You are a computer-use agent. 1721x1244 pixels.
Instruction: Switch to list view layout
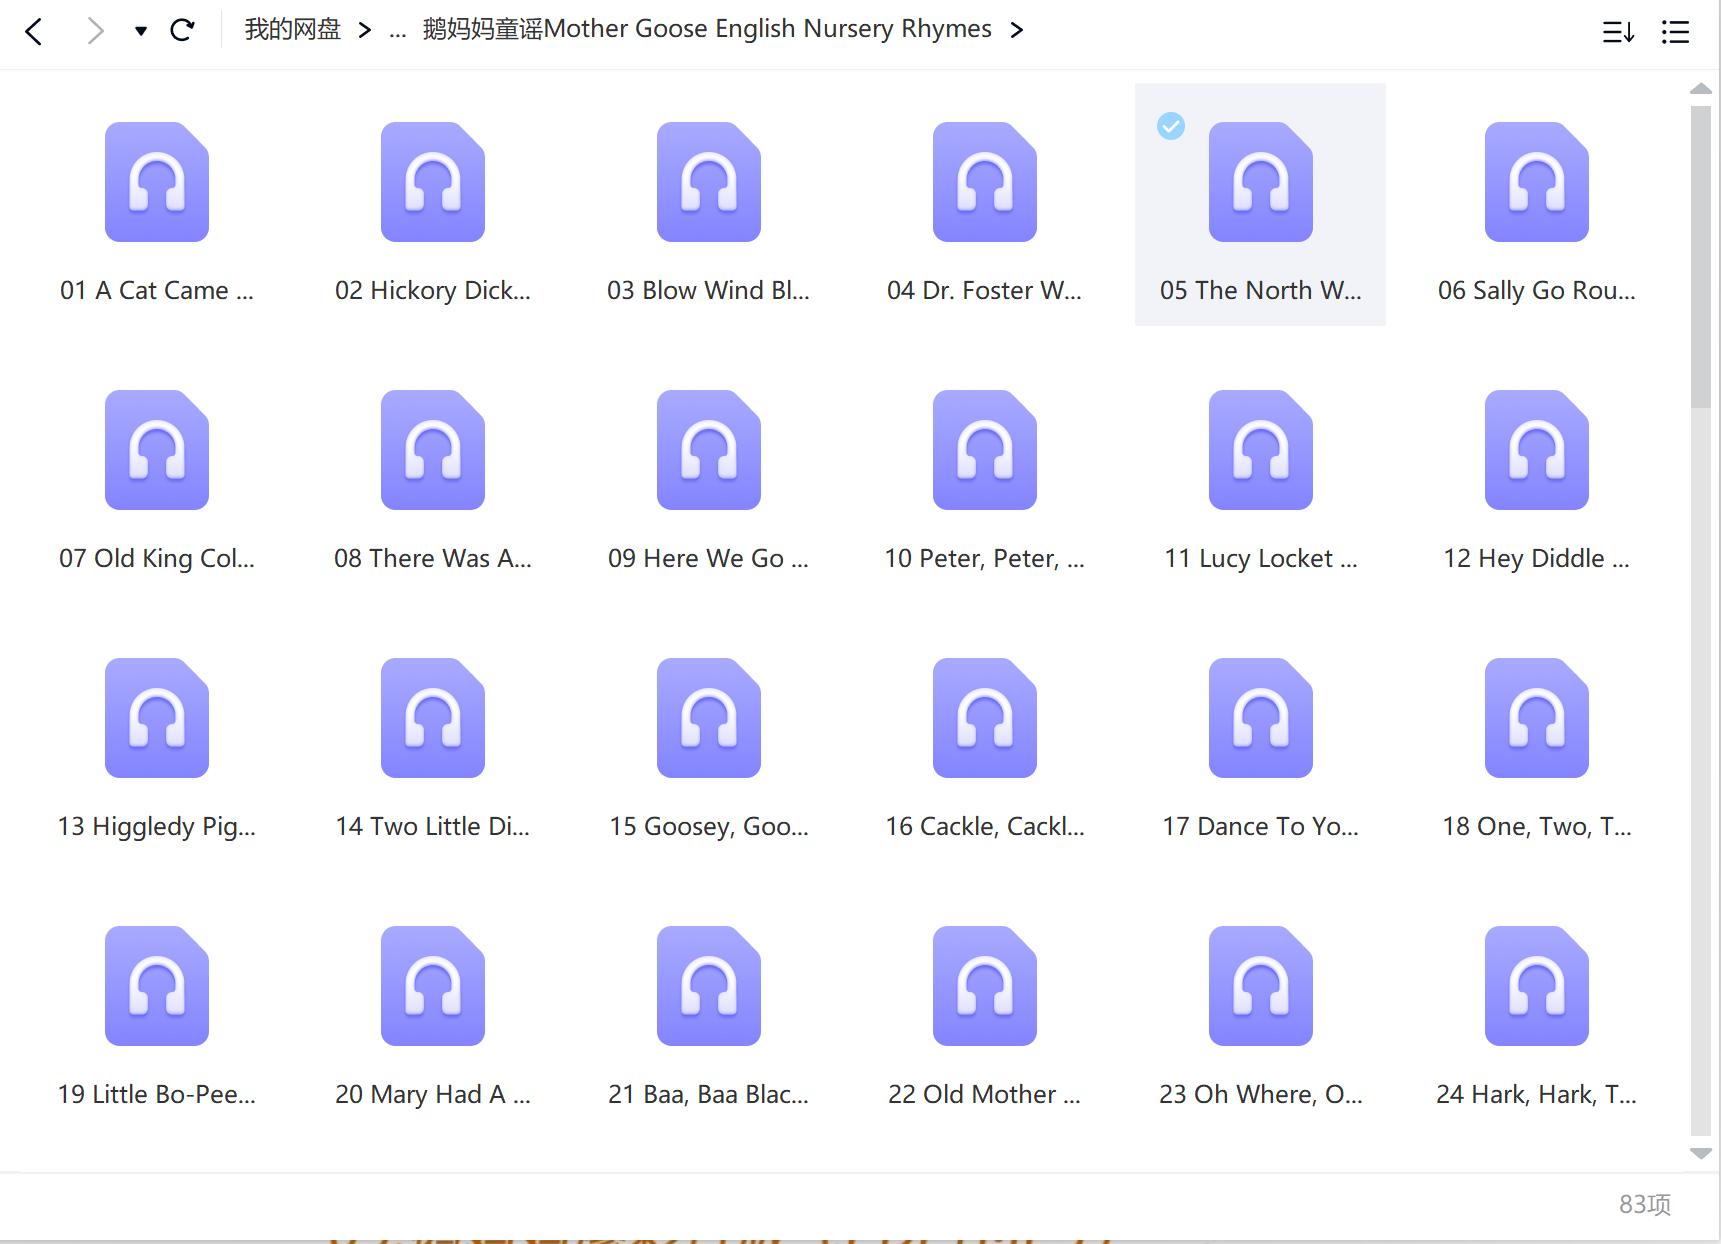tap(1675, 32)
